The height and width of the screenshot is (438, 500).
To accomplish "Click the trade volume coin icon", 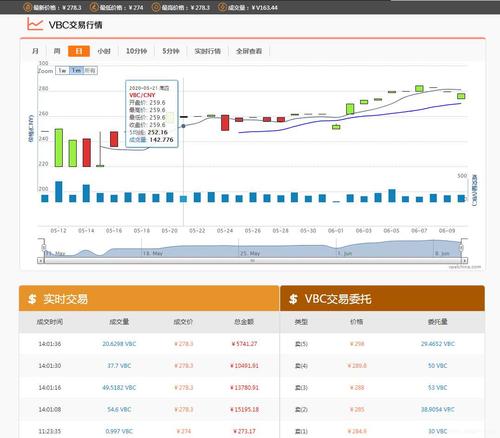I will (x=222, y=7).
